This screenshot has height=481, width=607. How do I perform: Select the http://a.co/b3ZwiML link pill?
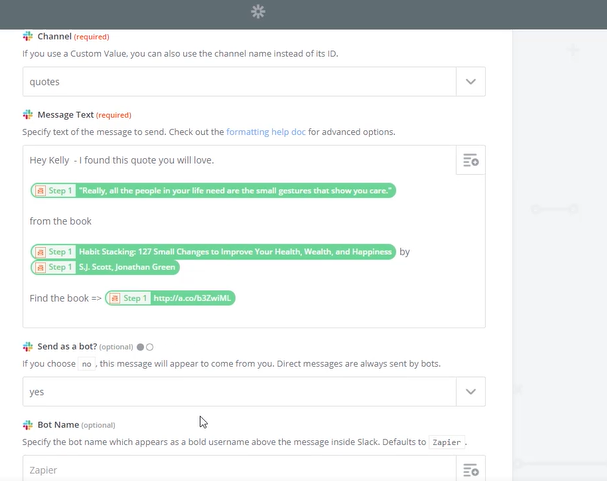tap(170, 298)
